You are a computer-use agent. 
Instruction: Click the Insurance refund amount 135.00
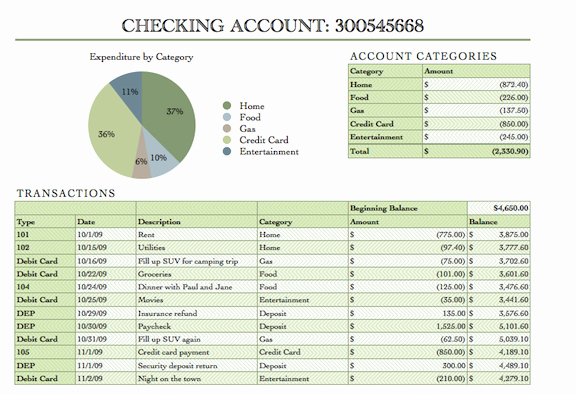[408, 313]
